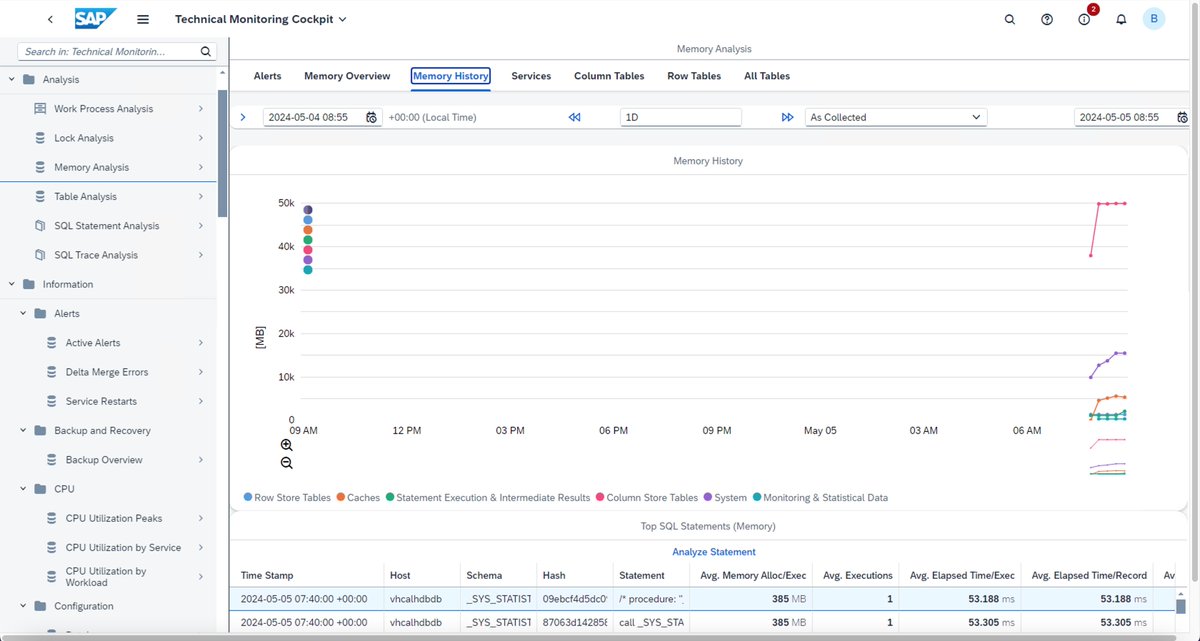Step forward one time period
The height and width of the screenshot is (641, 1200).
(x=787, y=117)
